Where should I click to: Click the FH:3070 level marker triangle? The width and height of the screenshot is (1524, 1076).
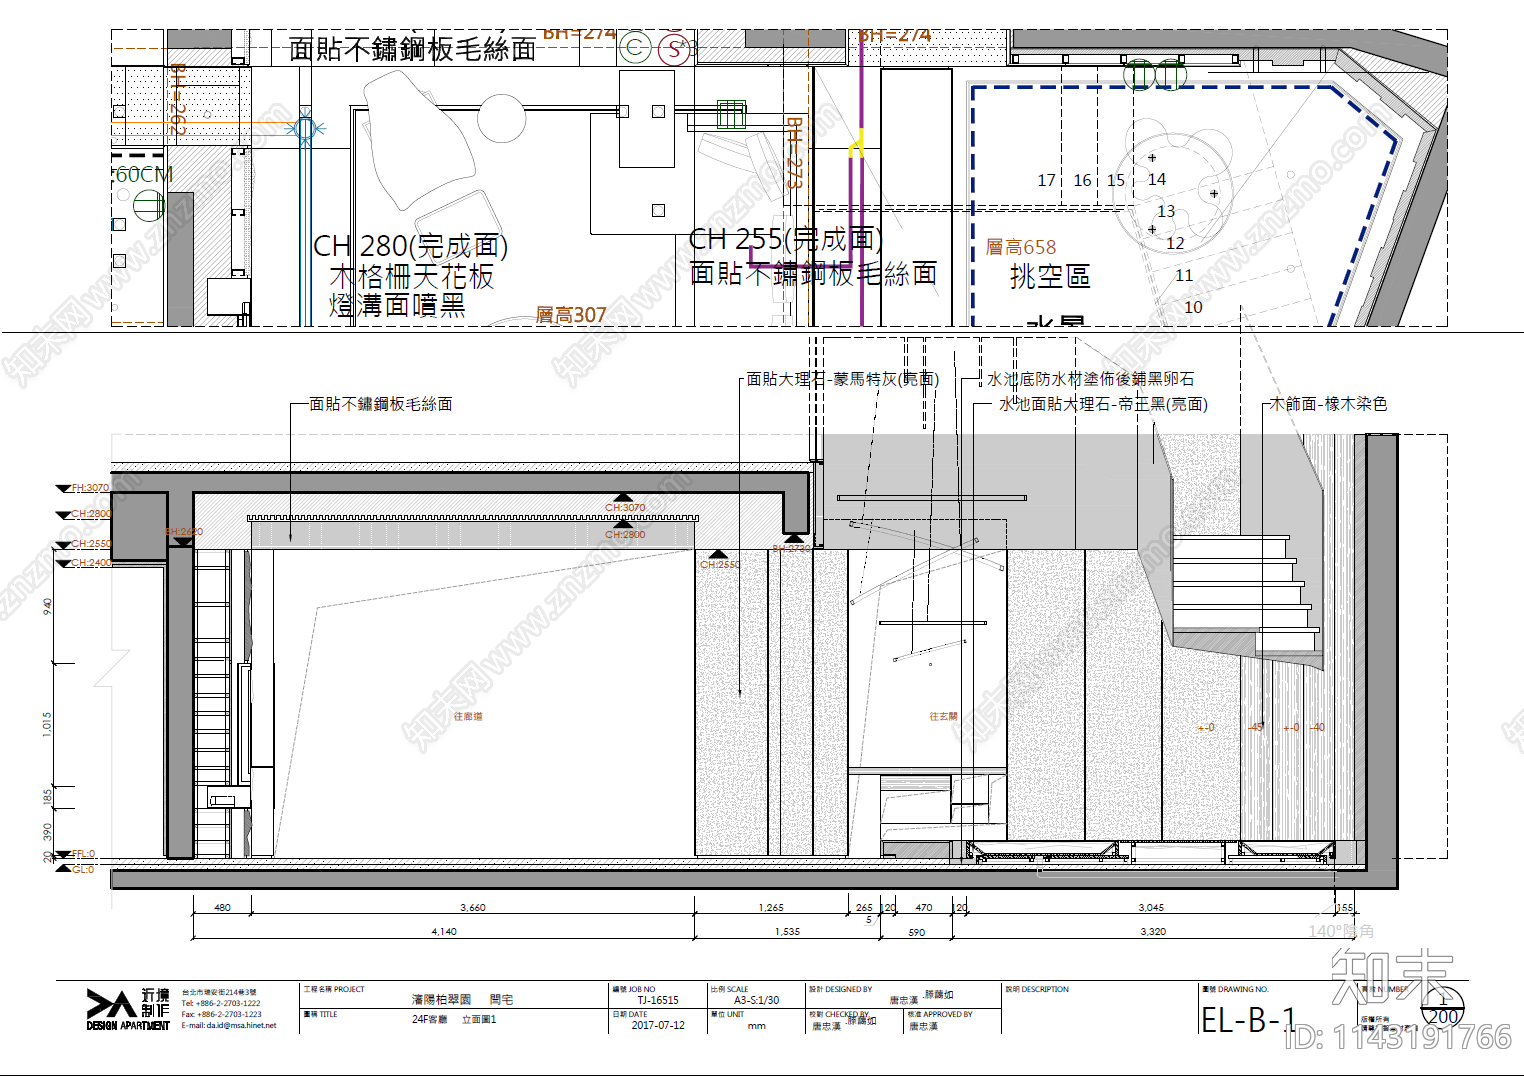pyautogui.click(x=63, y=489)
